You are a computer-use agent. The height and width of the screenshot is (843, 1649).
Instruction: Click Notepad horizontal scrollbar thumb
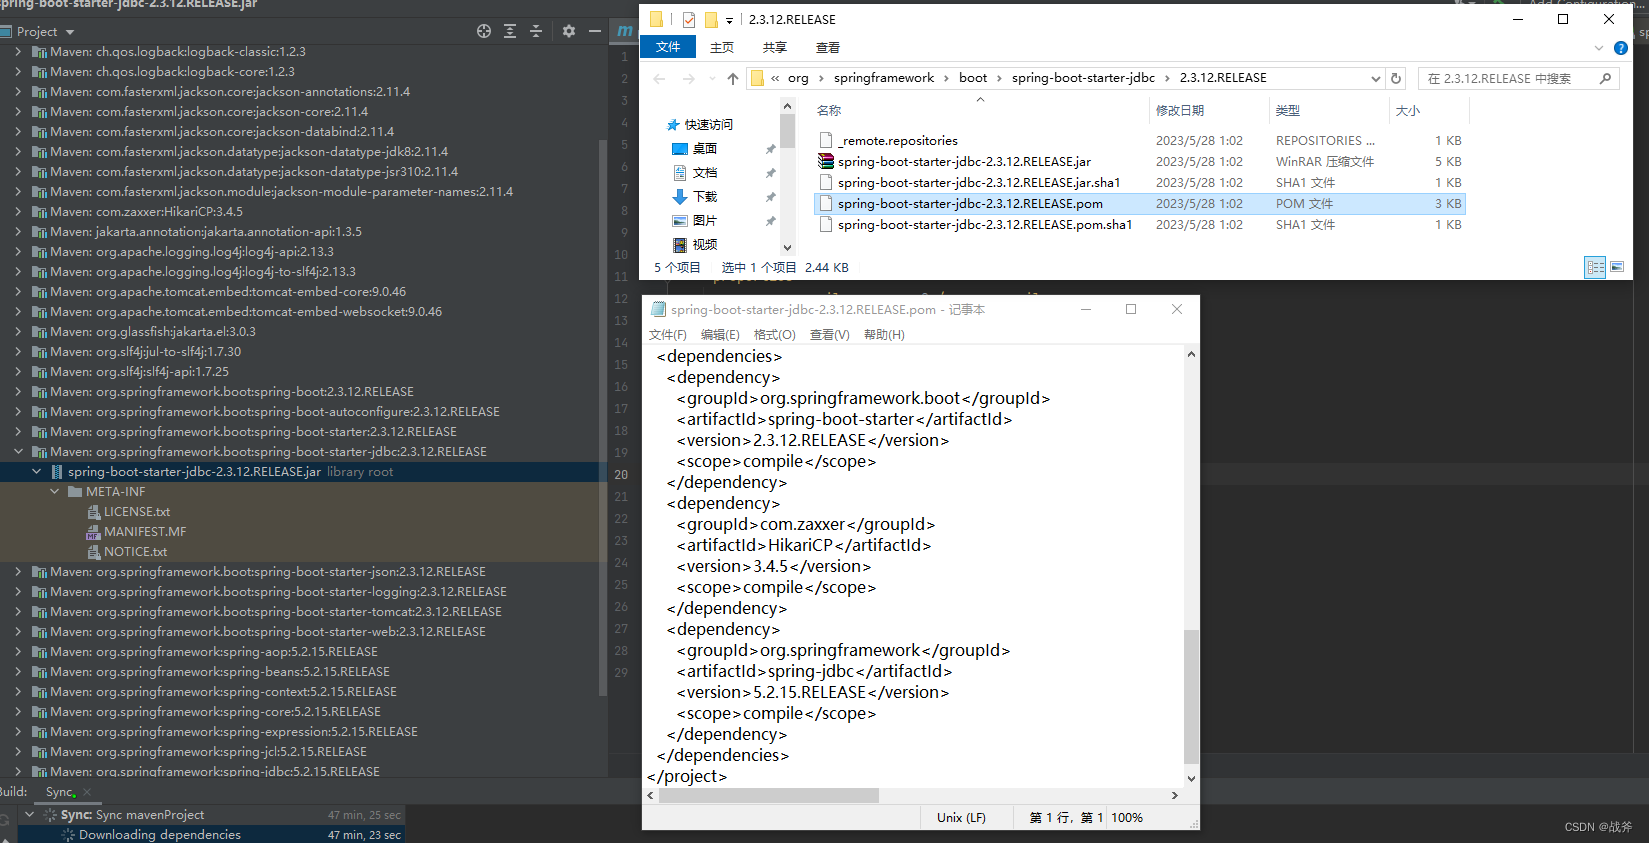tap(769, 796)
